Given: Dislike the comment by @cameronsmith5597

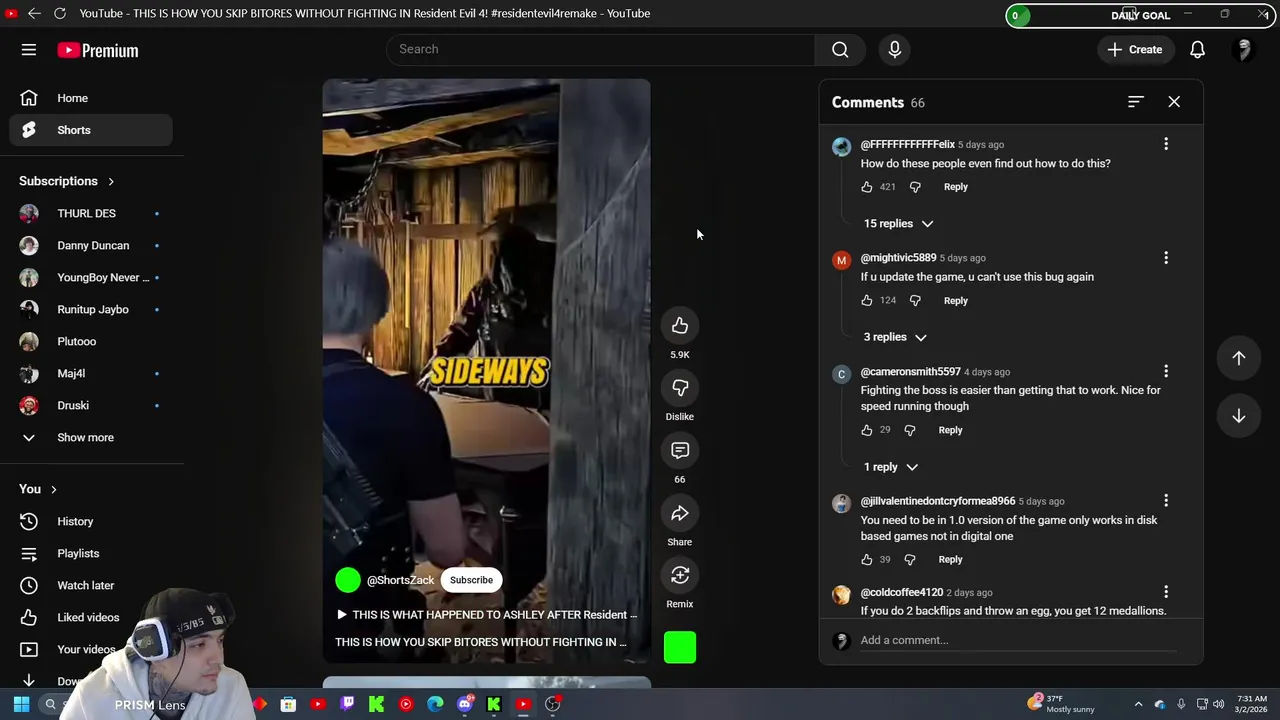Looking at the screenshot, I should tap(910, 430).
